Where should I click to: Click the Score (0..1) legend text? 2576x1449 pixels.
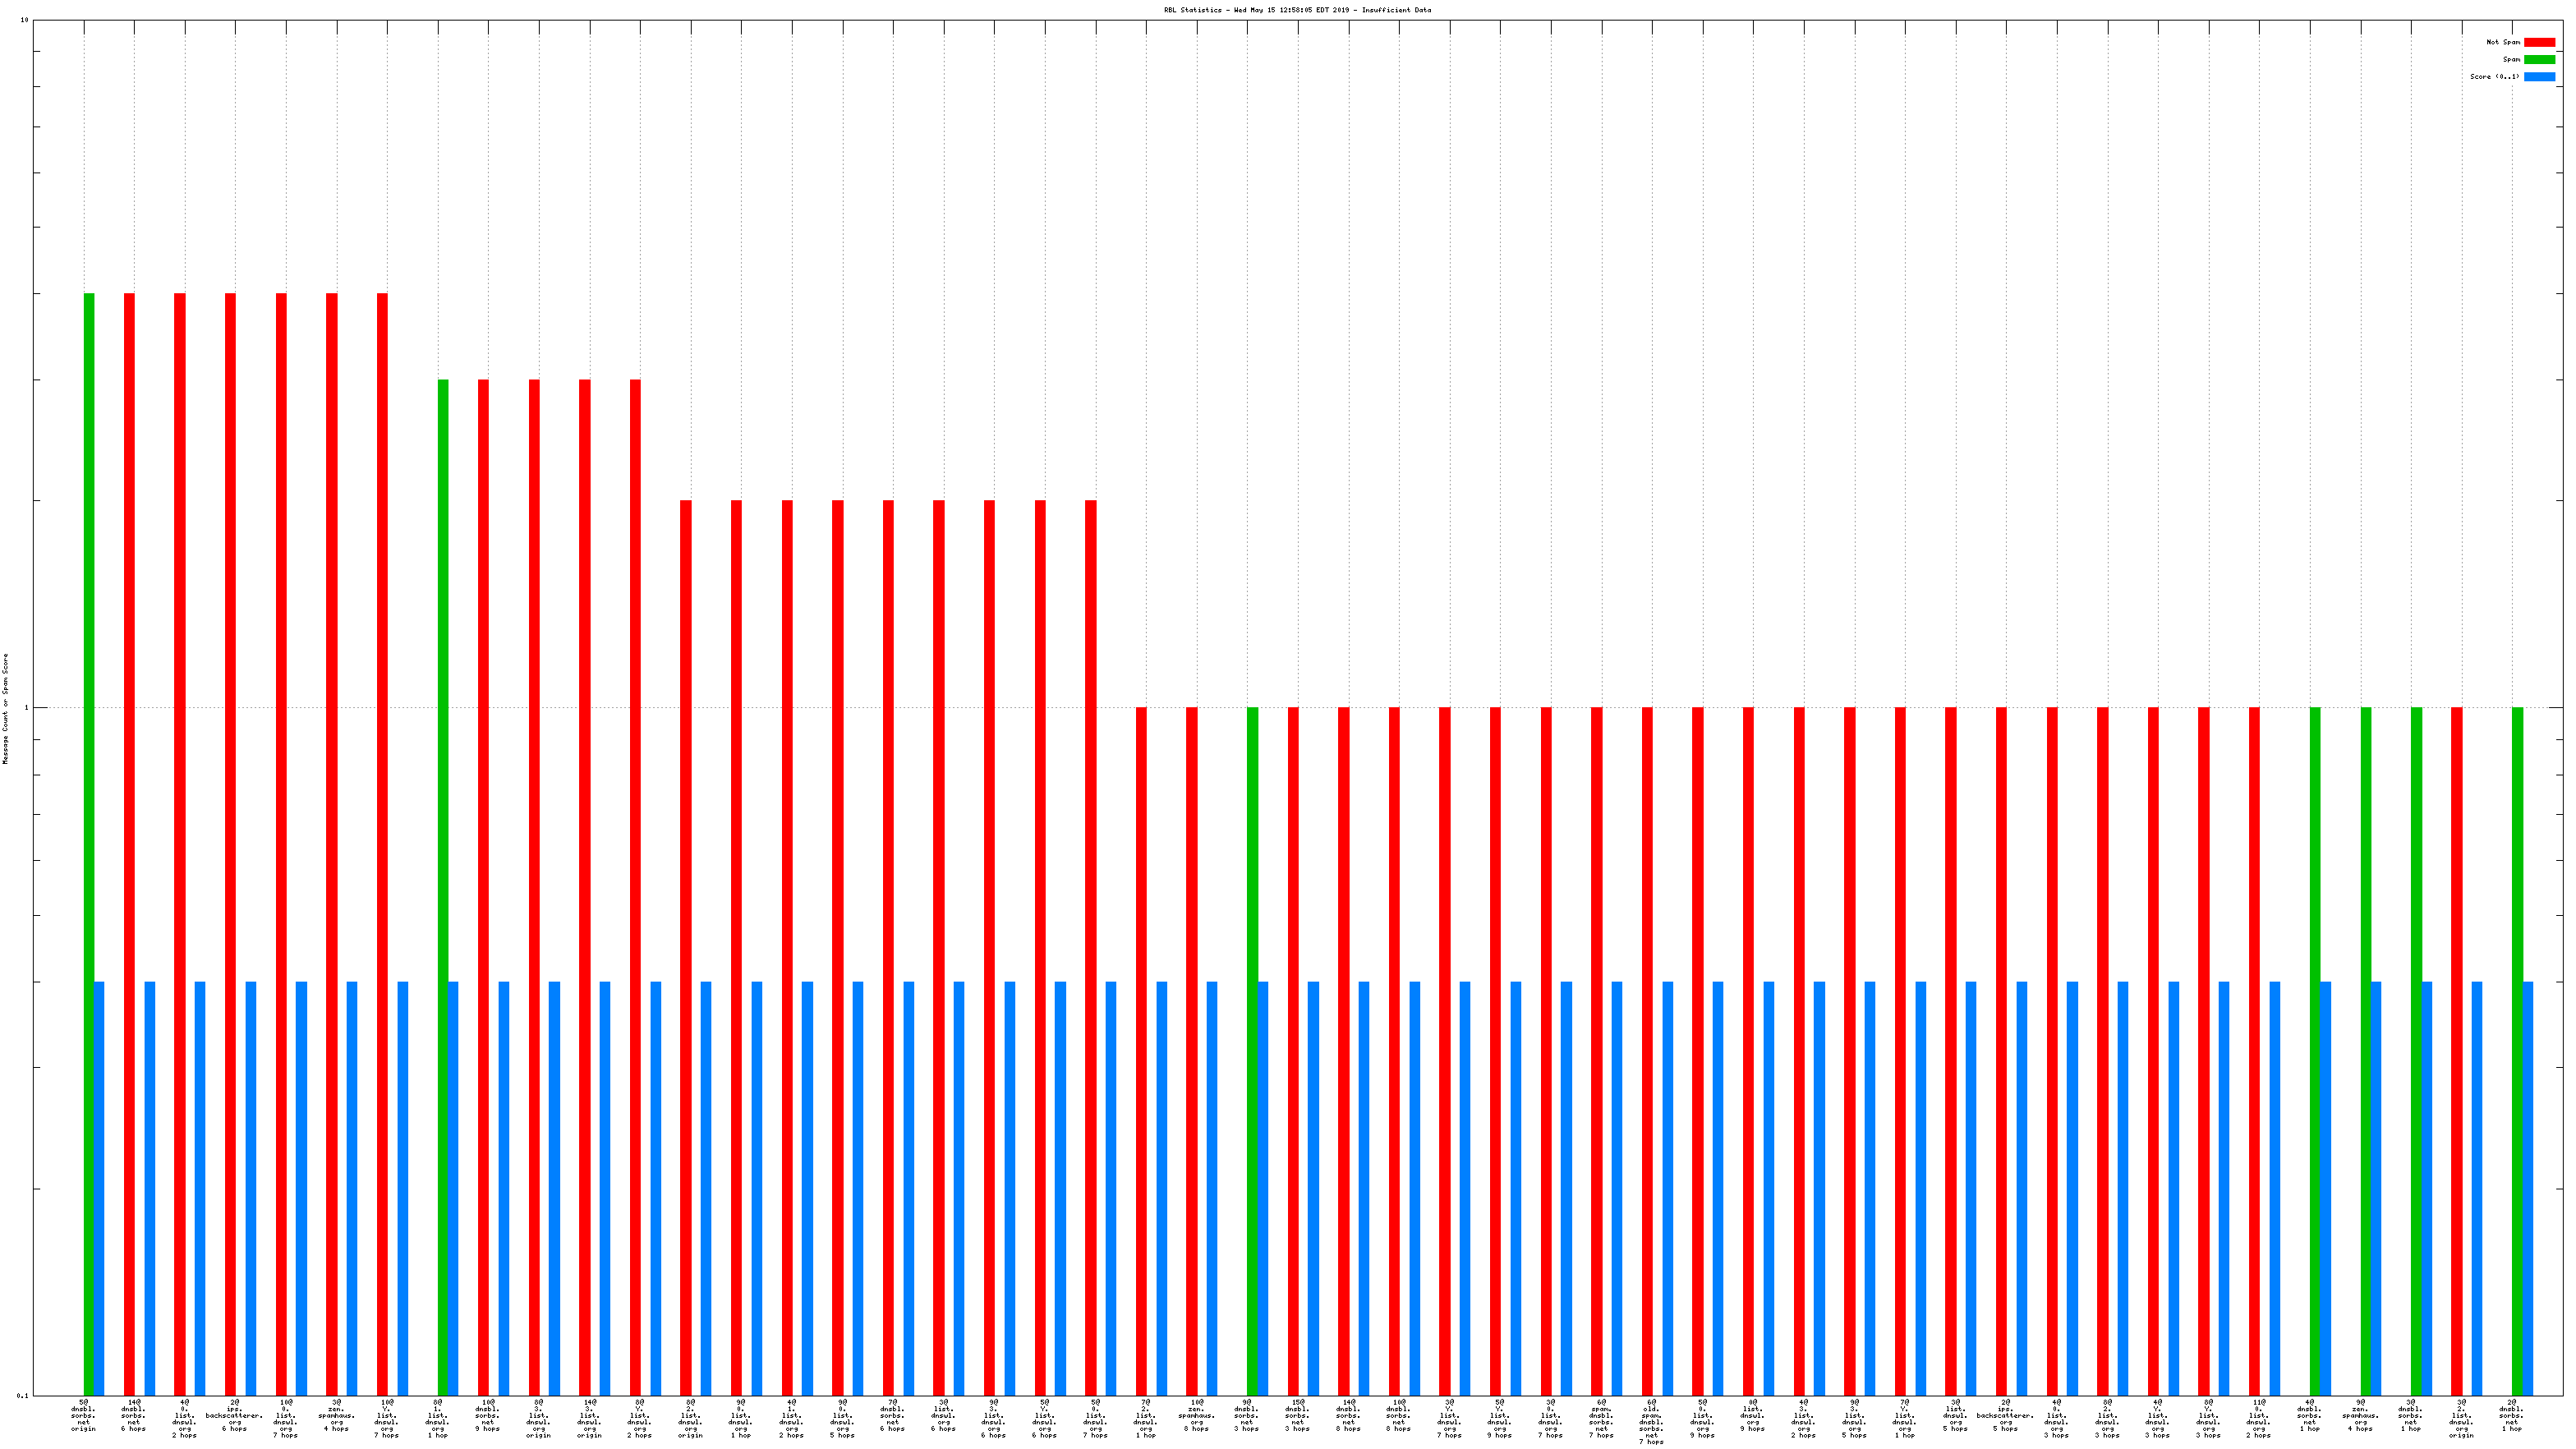click(2494, 76)
